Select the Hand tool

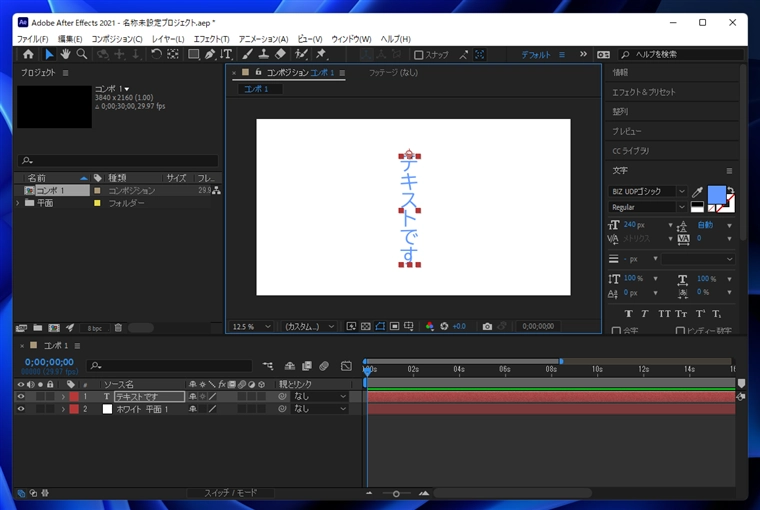65,54
